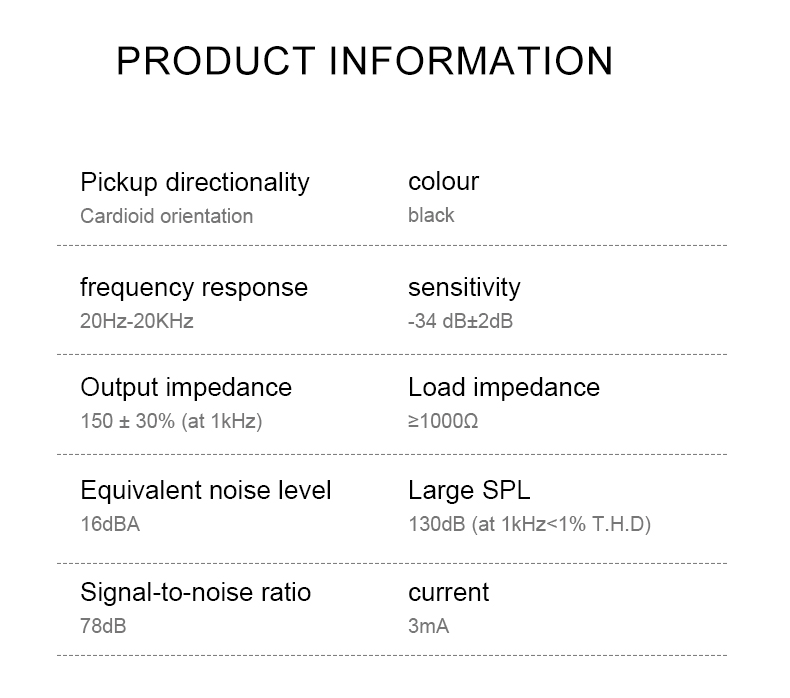
Task: Select the Output impedance label
Action: click(x=186, y=388)
